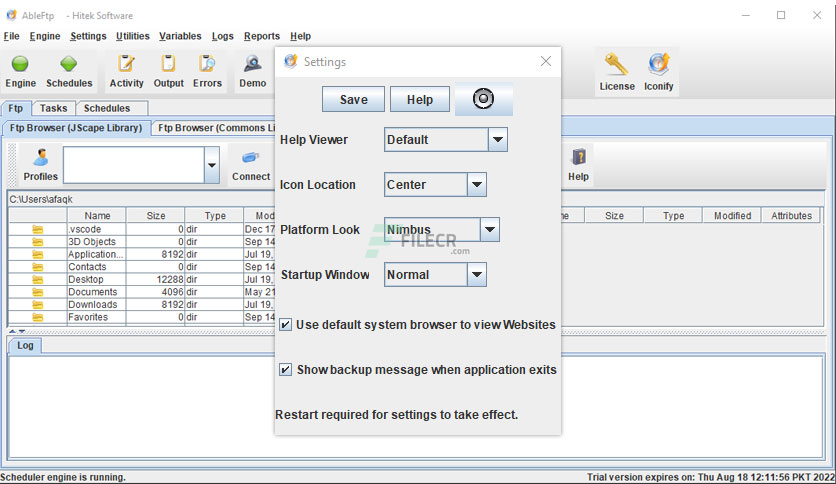Viewport: 836px width, 484px height.
Task: Select Ftp Browser (JScape Library) tab
Action: click(76, 128)
